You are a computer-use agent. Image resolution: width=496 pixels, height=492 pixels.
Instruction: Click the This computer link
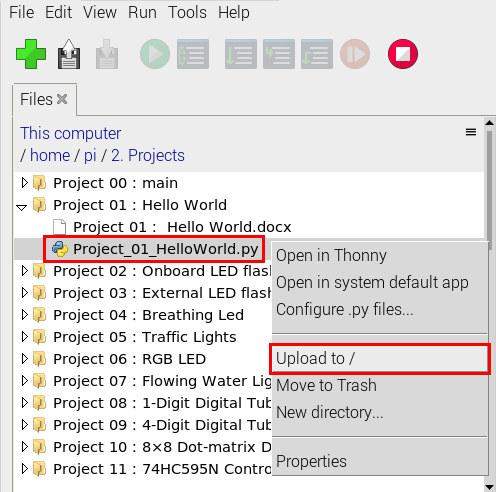pyautogui.click(x=70, y=133)
